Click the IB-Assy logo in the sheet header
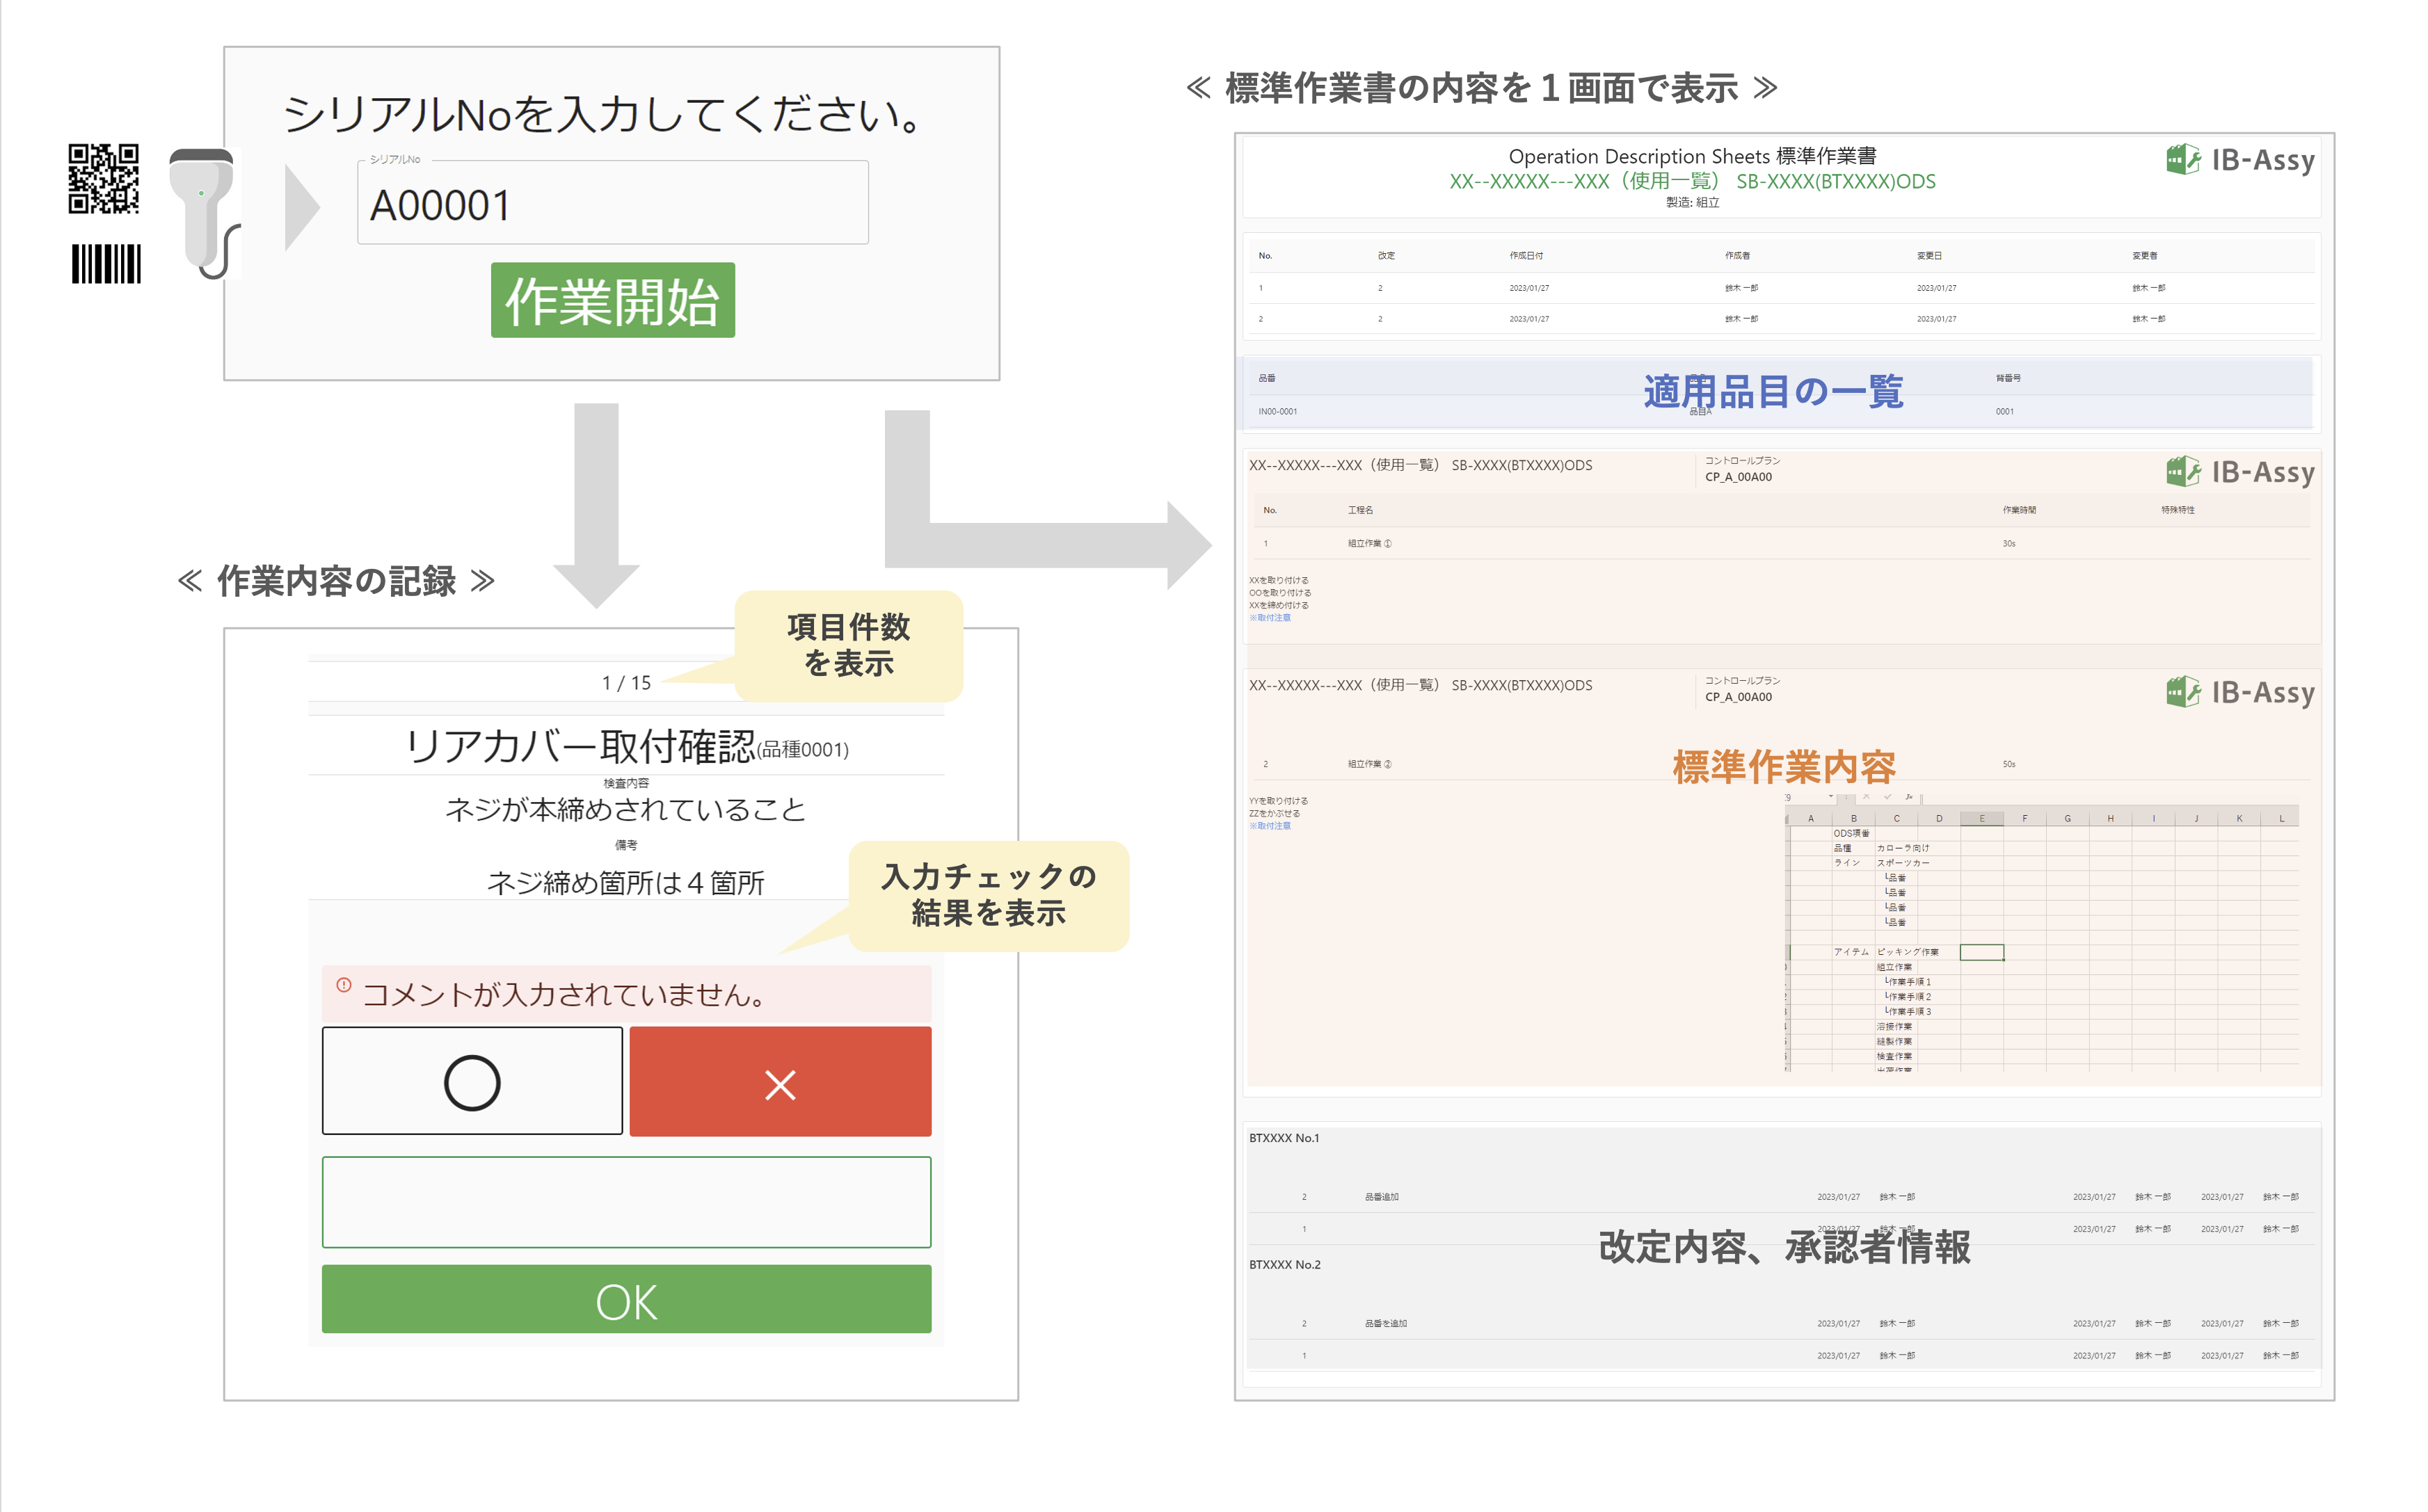Viewport: 2428px width, 1512px height. pyautogui.click(x=2241, y=160)
